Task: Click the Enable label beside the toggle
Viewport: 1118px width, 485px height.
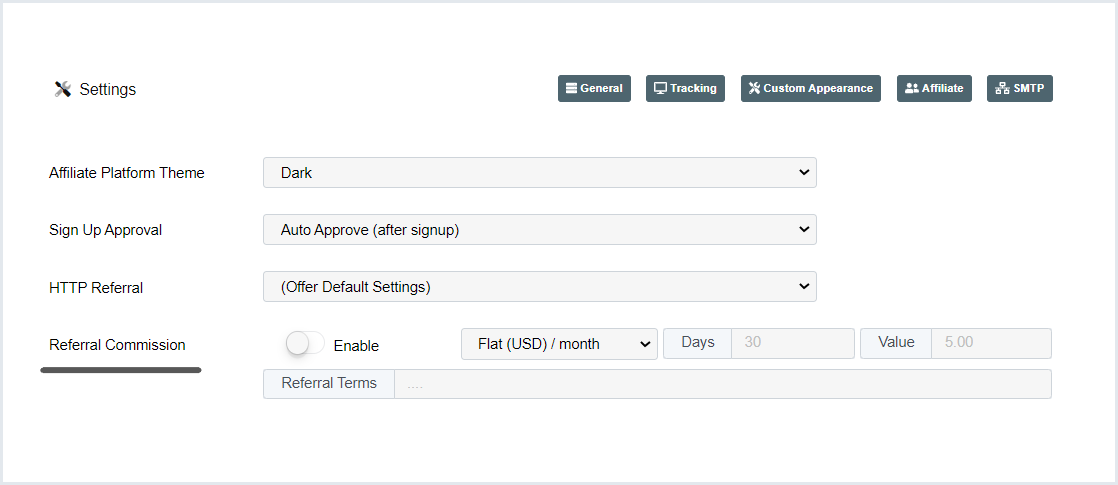Action: tap(356, 346)
